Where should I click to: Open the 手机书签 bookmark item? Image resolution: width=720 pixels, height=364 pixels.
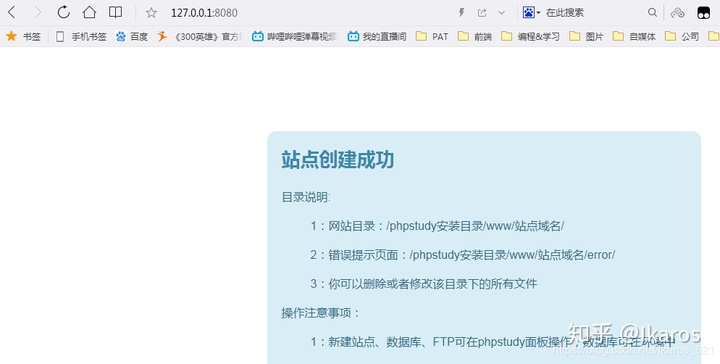[x=81, y=36]
